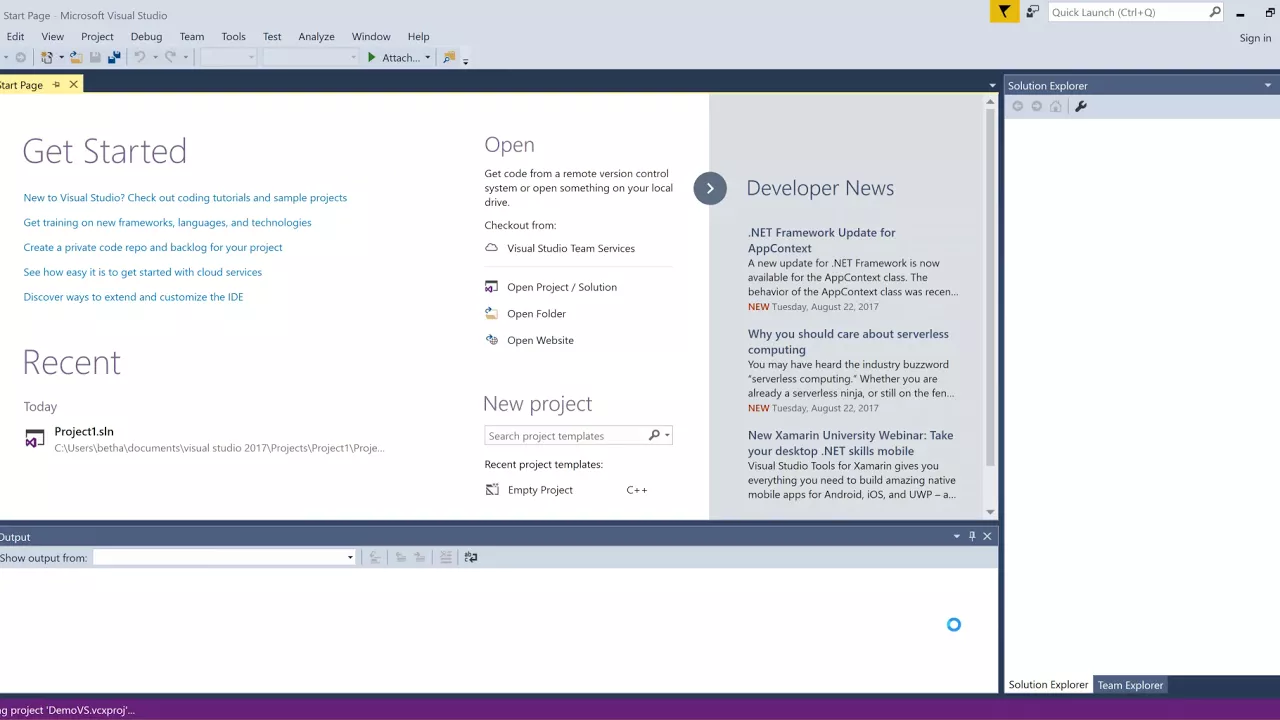Close the Start Page tab

point(73,85)
